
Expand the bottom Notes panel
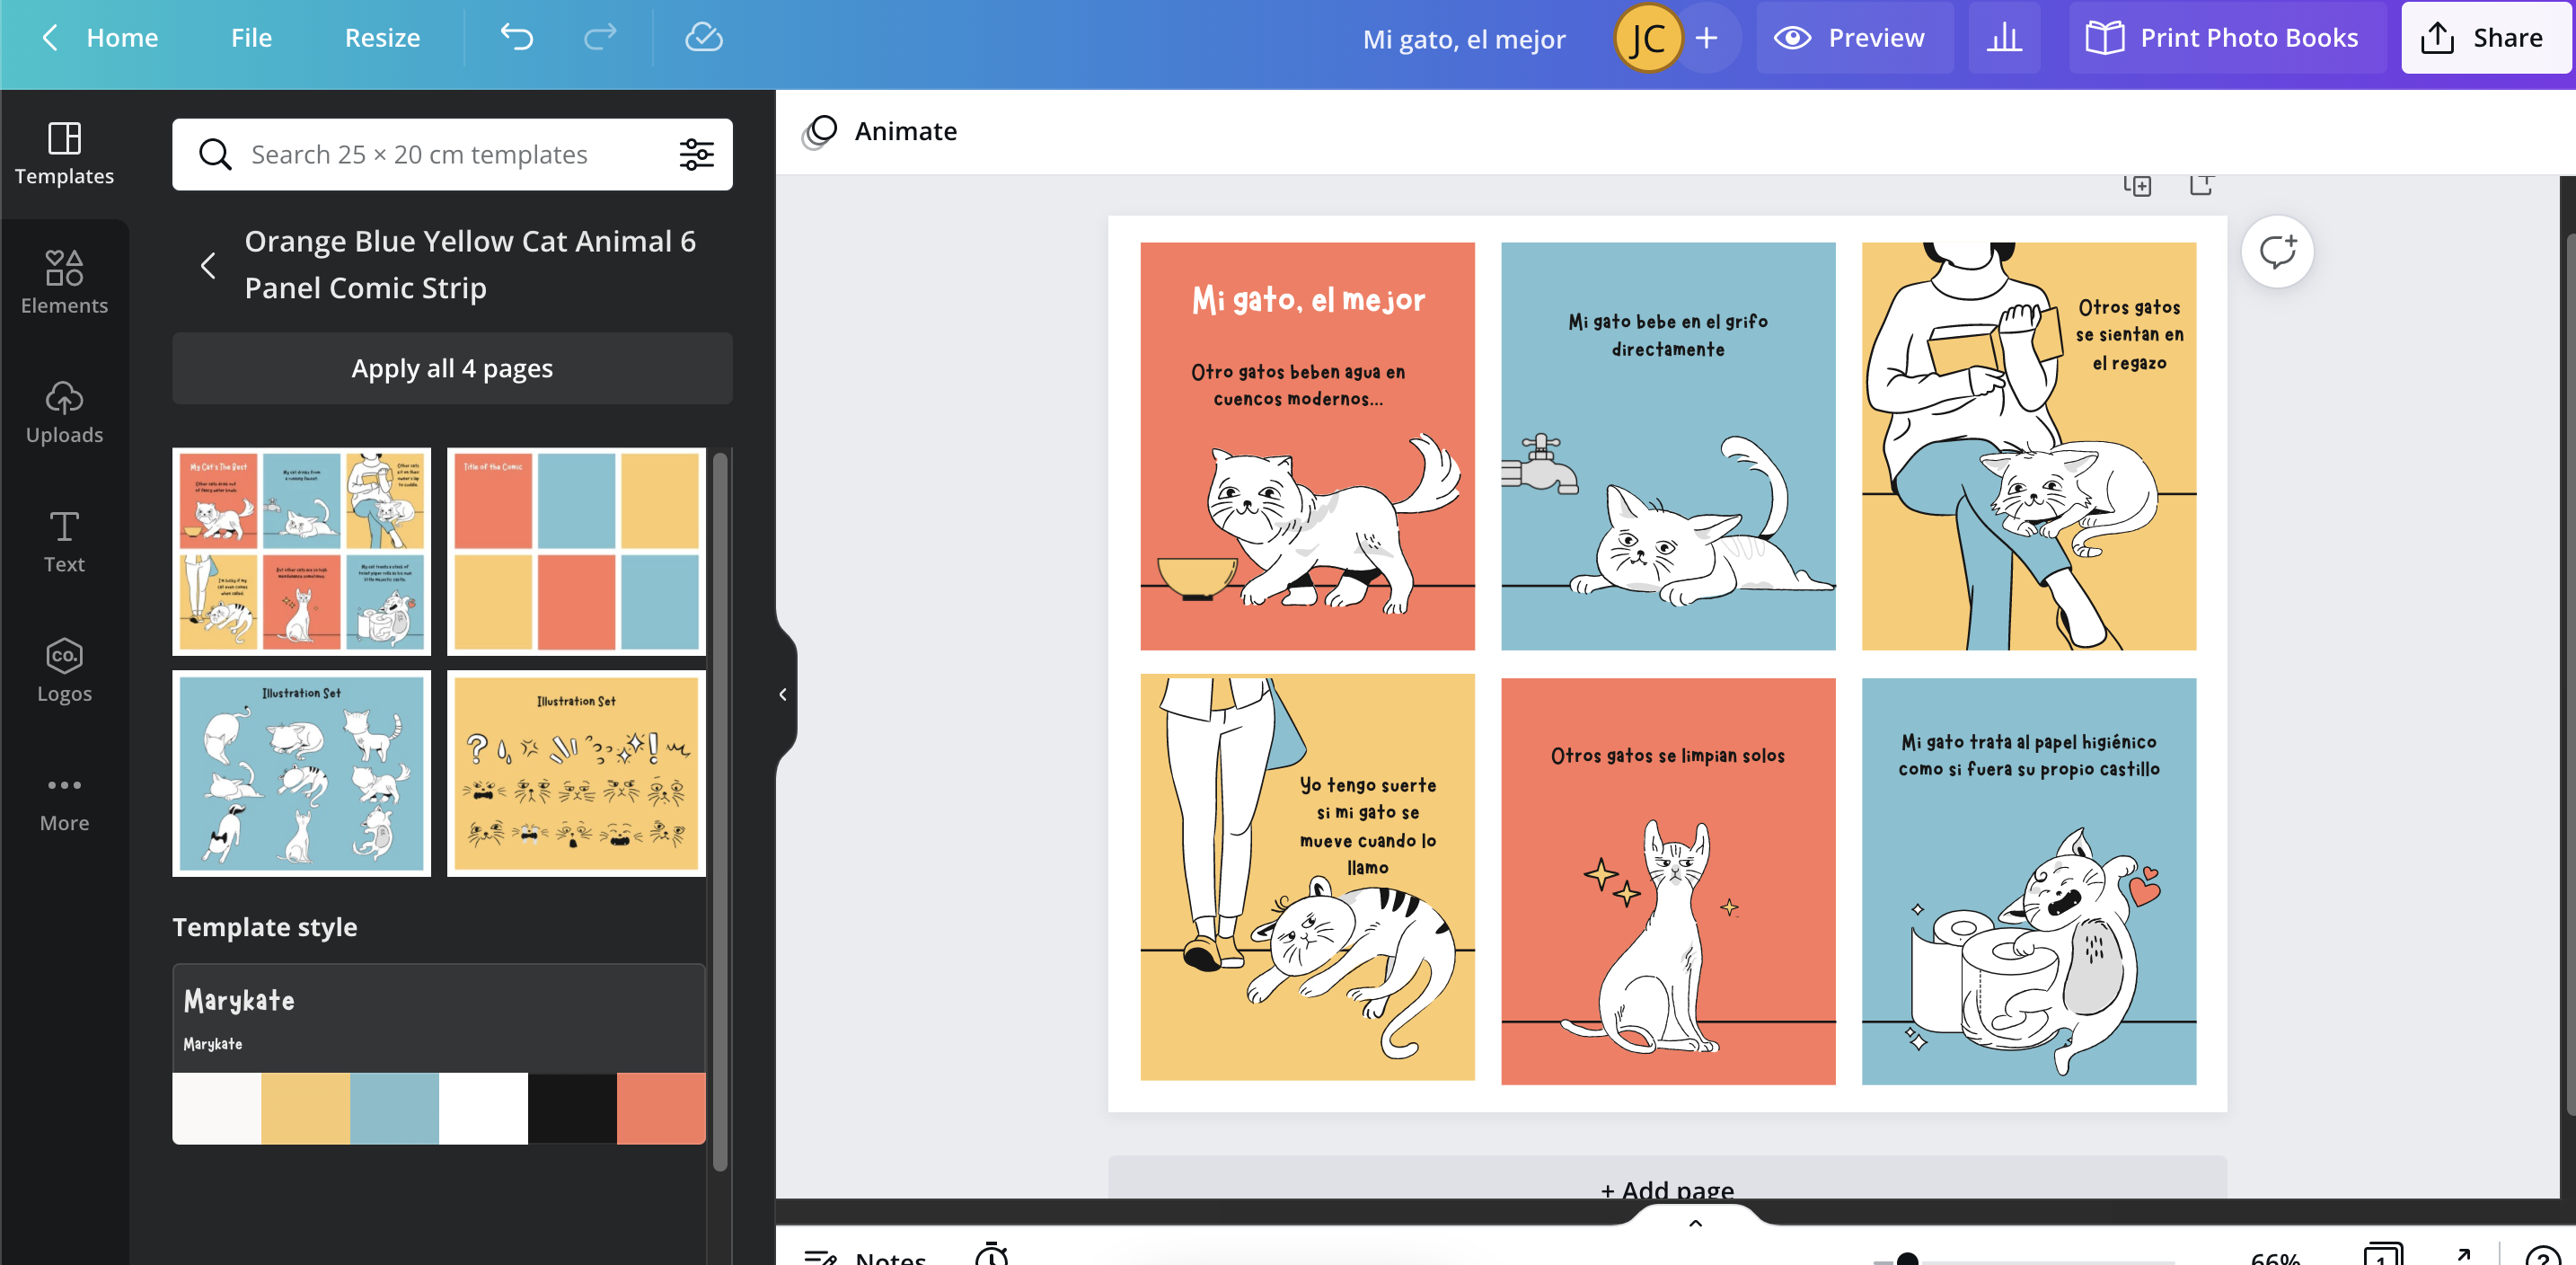click(x=1694, y=1224)
